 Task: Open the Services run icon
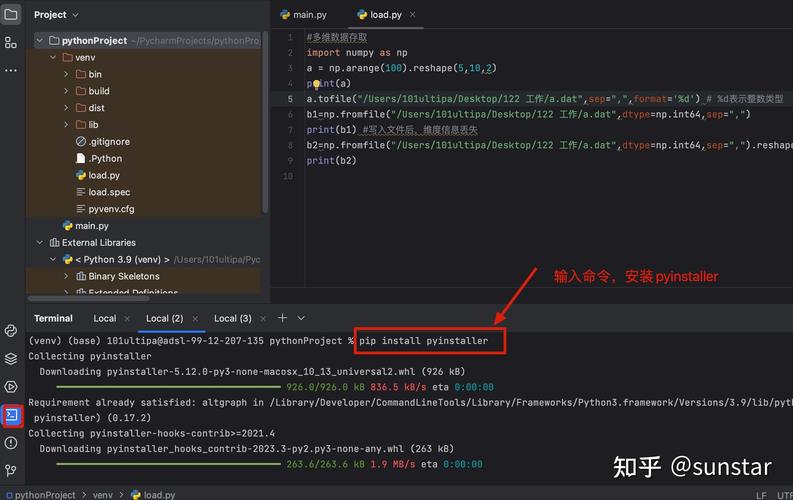[11, 387]
